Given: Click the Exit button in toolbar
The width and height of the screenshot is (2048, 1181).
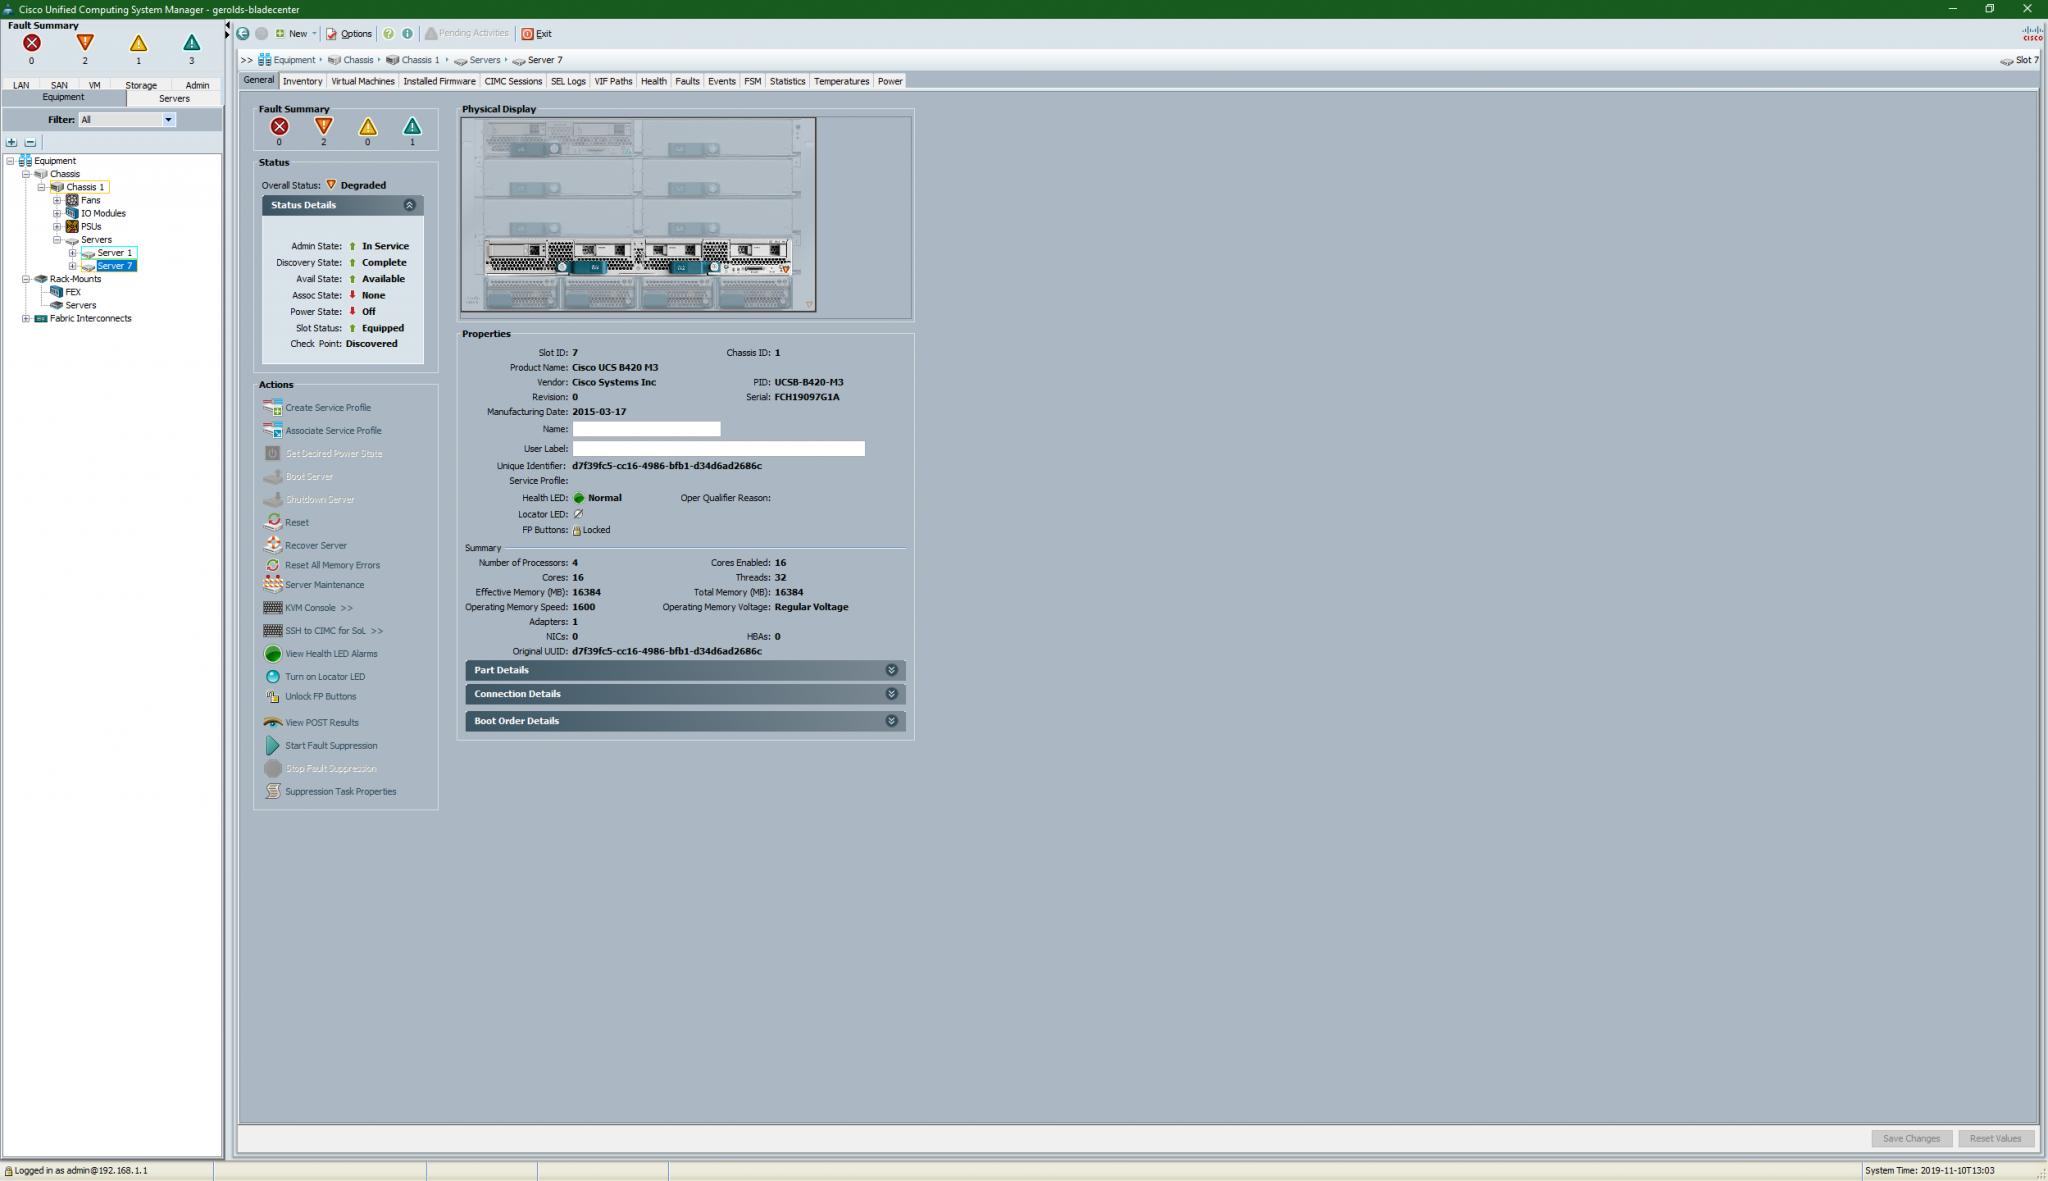Looking at the screenshot, I should pos(537,33).
